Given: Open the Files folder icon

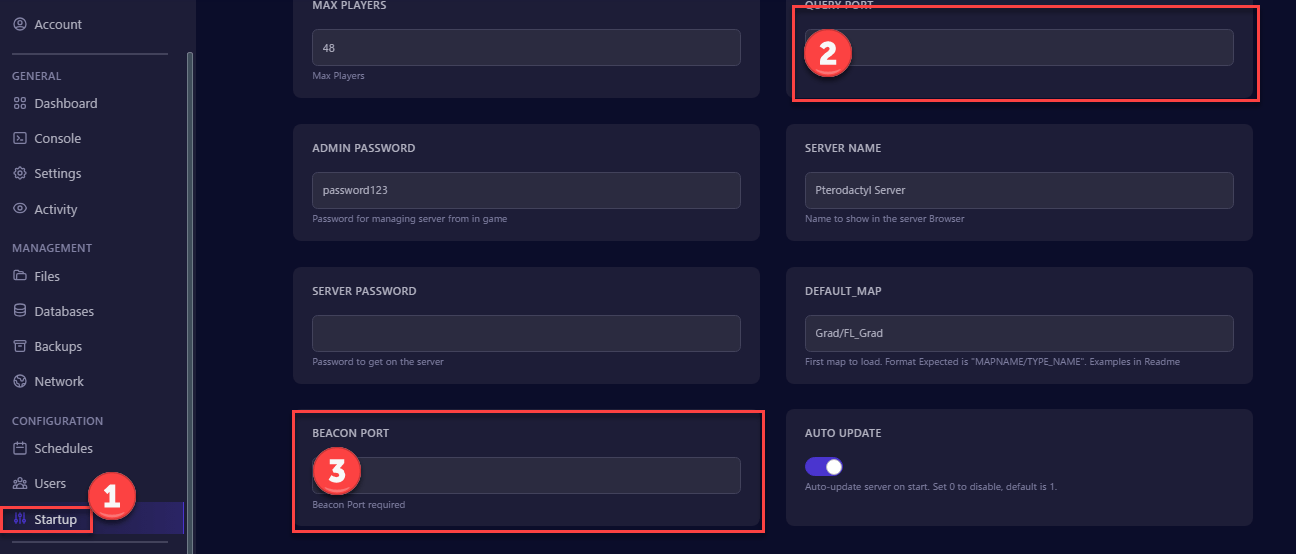Looking at the screenshot, I should (x=20, y=276).
